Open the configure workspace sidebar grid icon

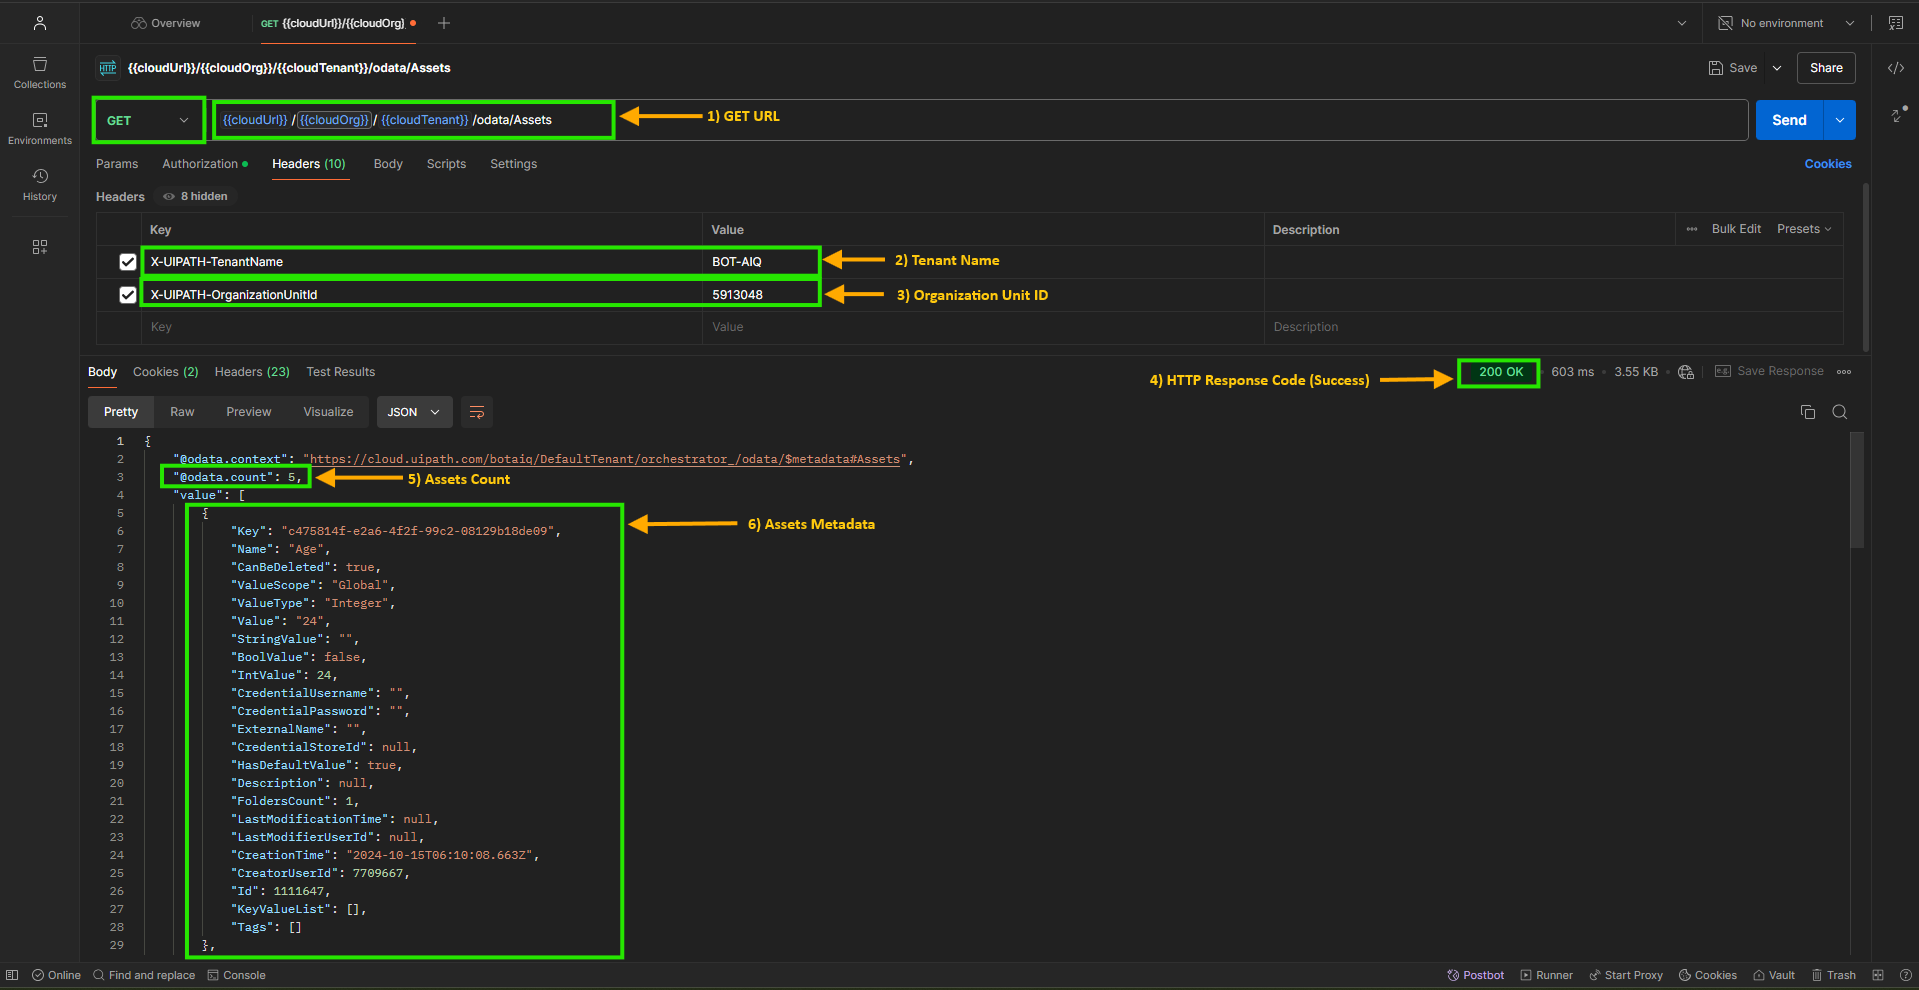(40, 247)
